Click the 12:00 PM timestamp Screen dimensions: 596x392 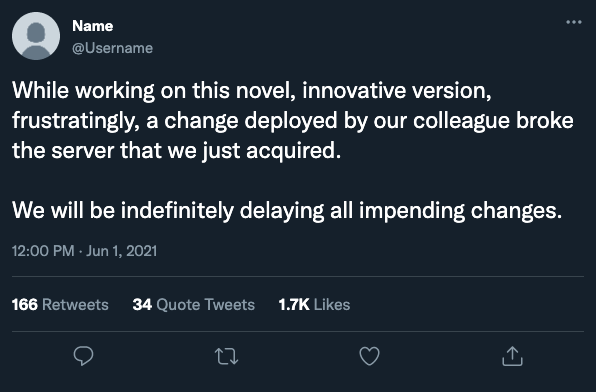click(43, 251)
